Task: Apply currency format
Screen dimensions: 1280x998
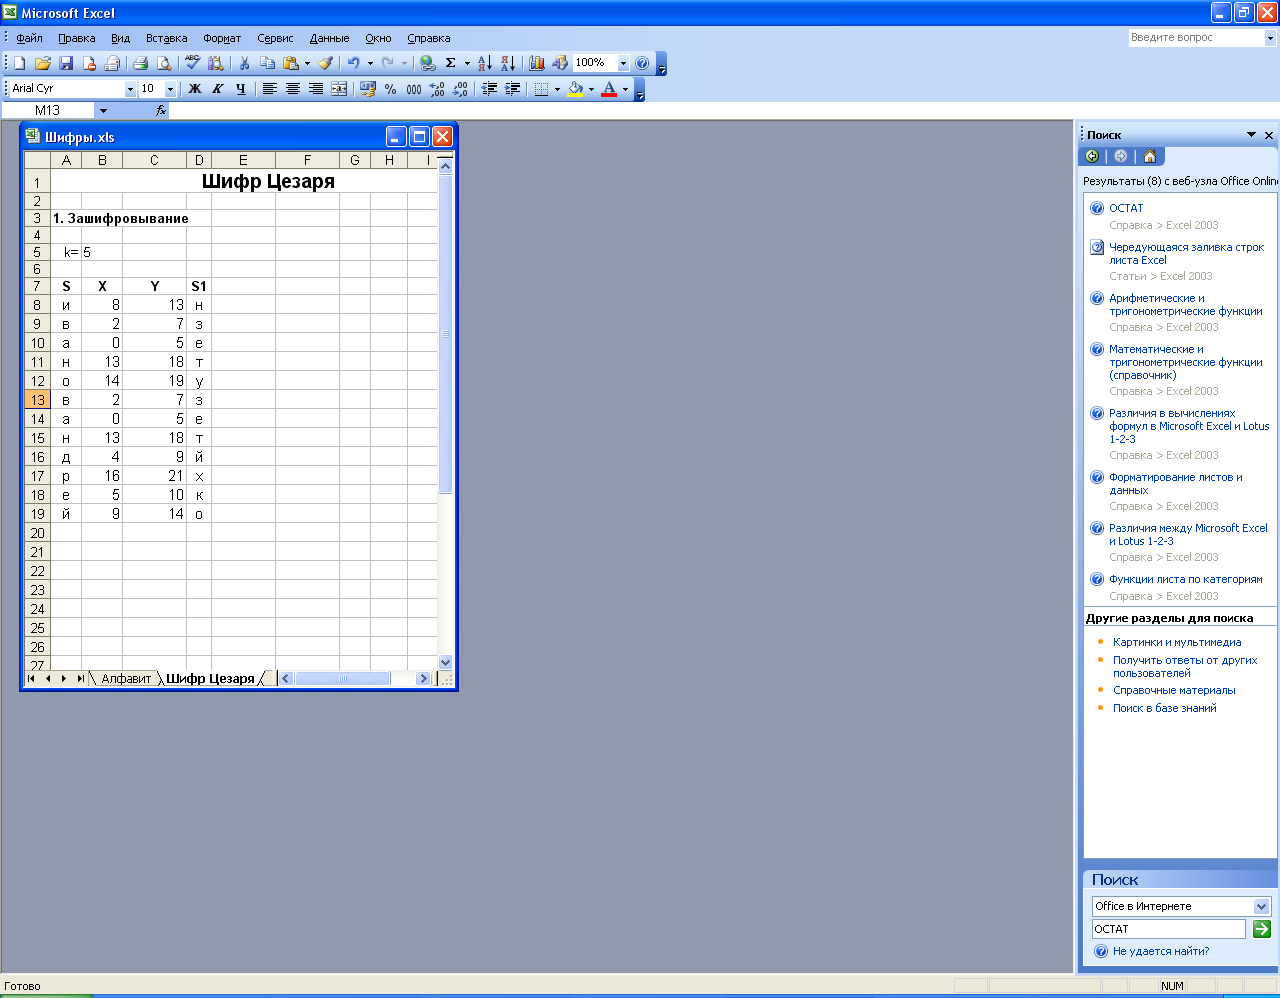Action: tap(368, 89)
